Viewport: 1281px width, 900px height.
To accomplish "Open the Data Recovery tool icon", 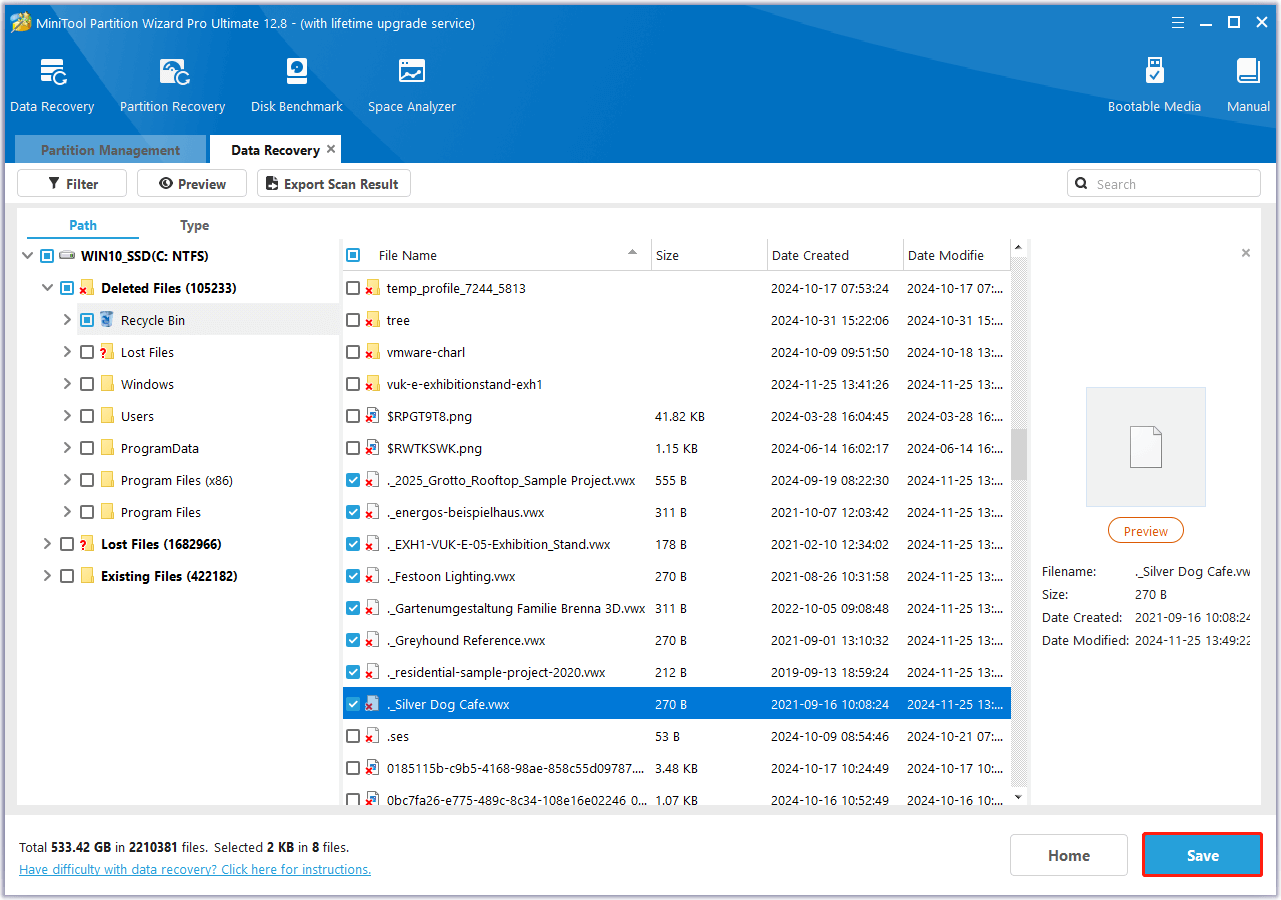I will [53, 73].
